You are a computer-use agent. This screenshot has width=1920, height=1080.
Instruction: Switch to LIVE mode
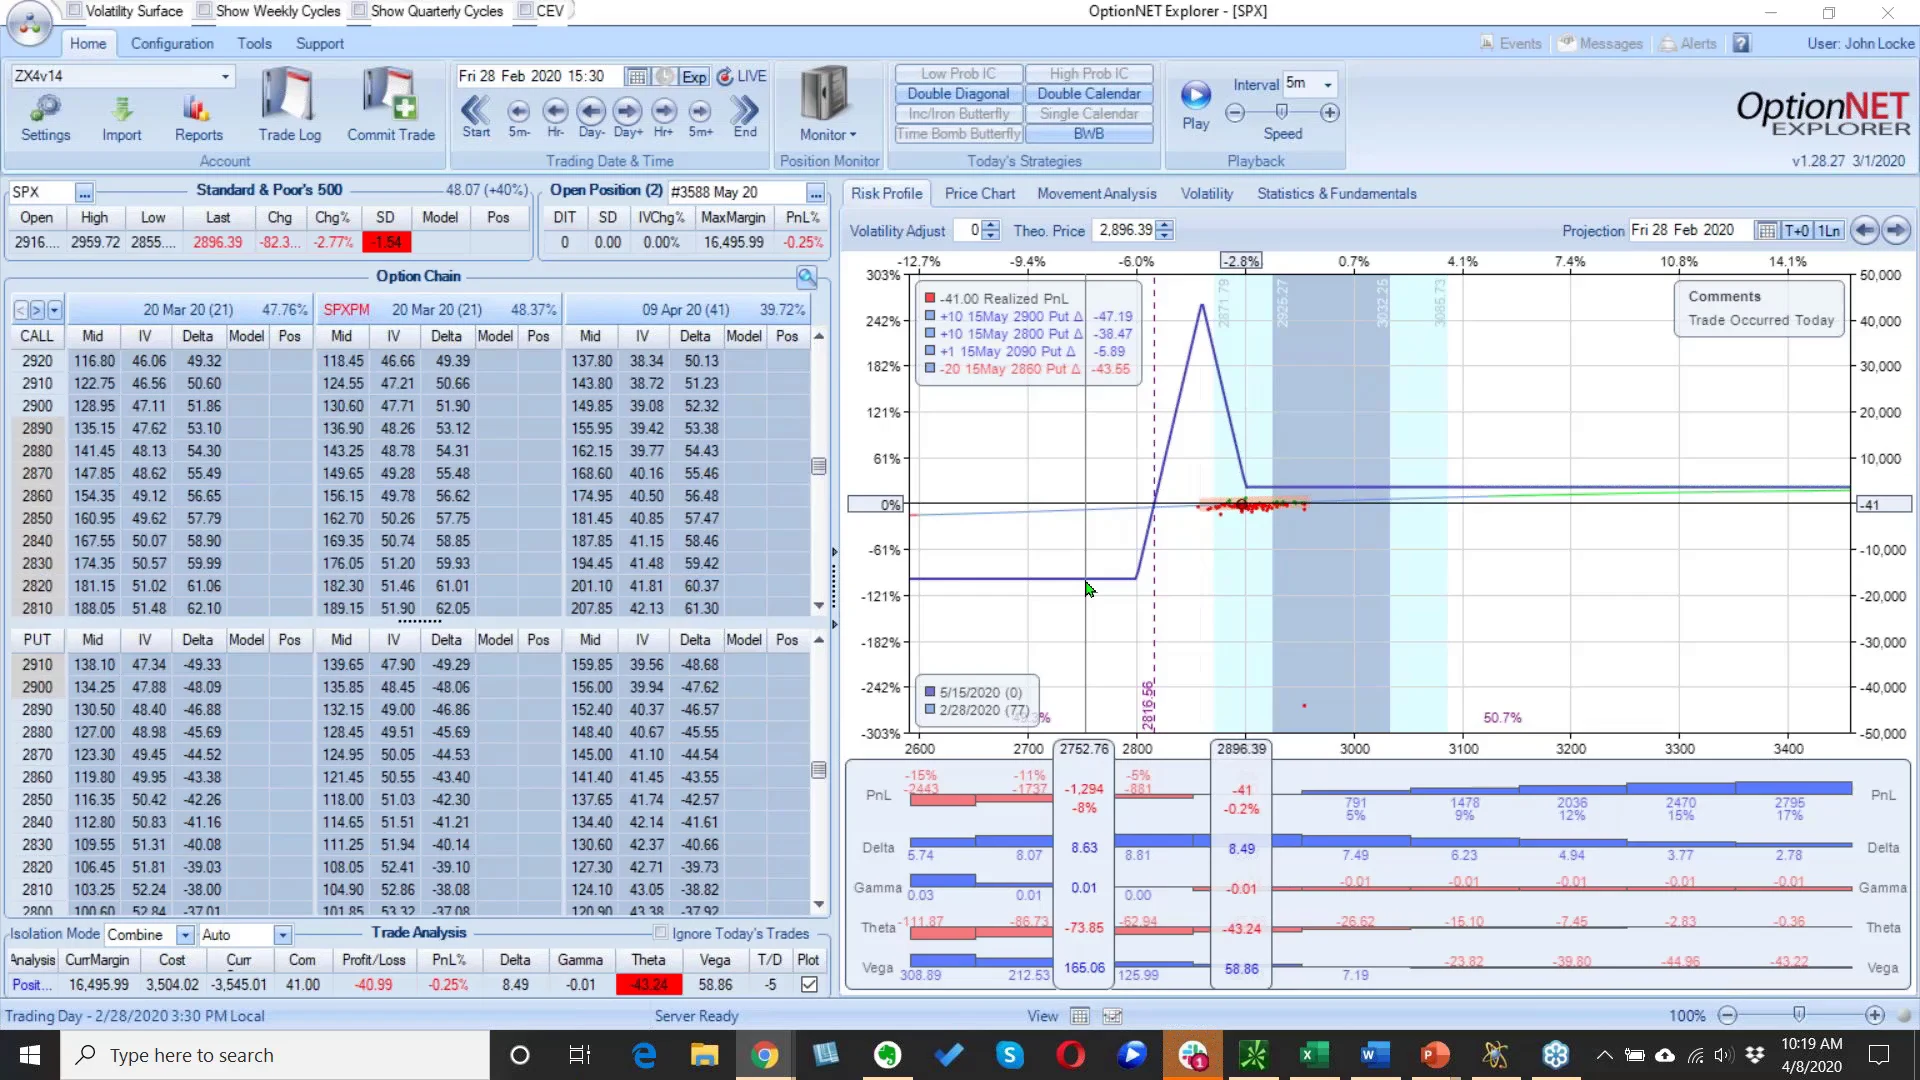click(742, 76)
